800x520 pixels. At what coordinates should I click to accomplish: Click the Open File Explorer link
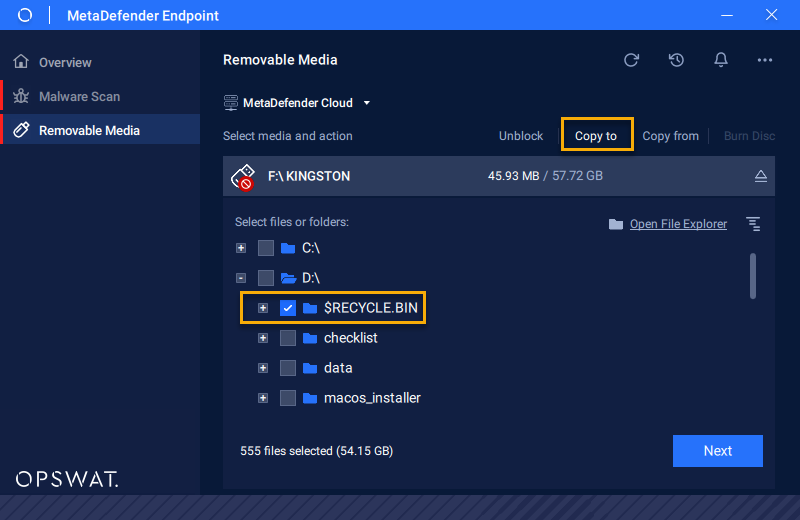[678, 224]
